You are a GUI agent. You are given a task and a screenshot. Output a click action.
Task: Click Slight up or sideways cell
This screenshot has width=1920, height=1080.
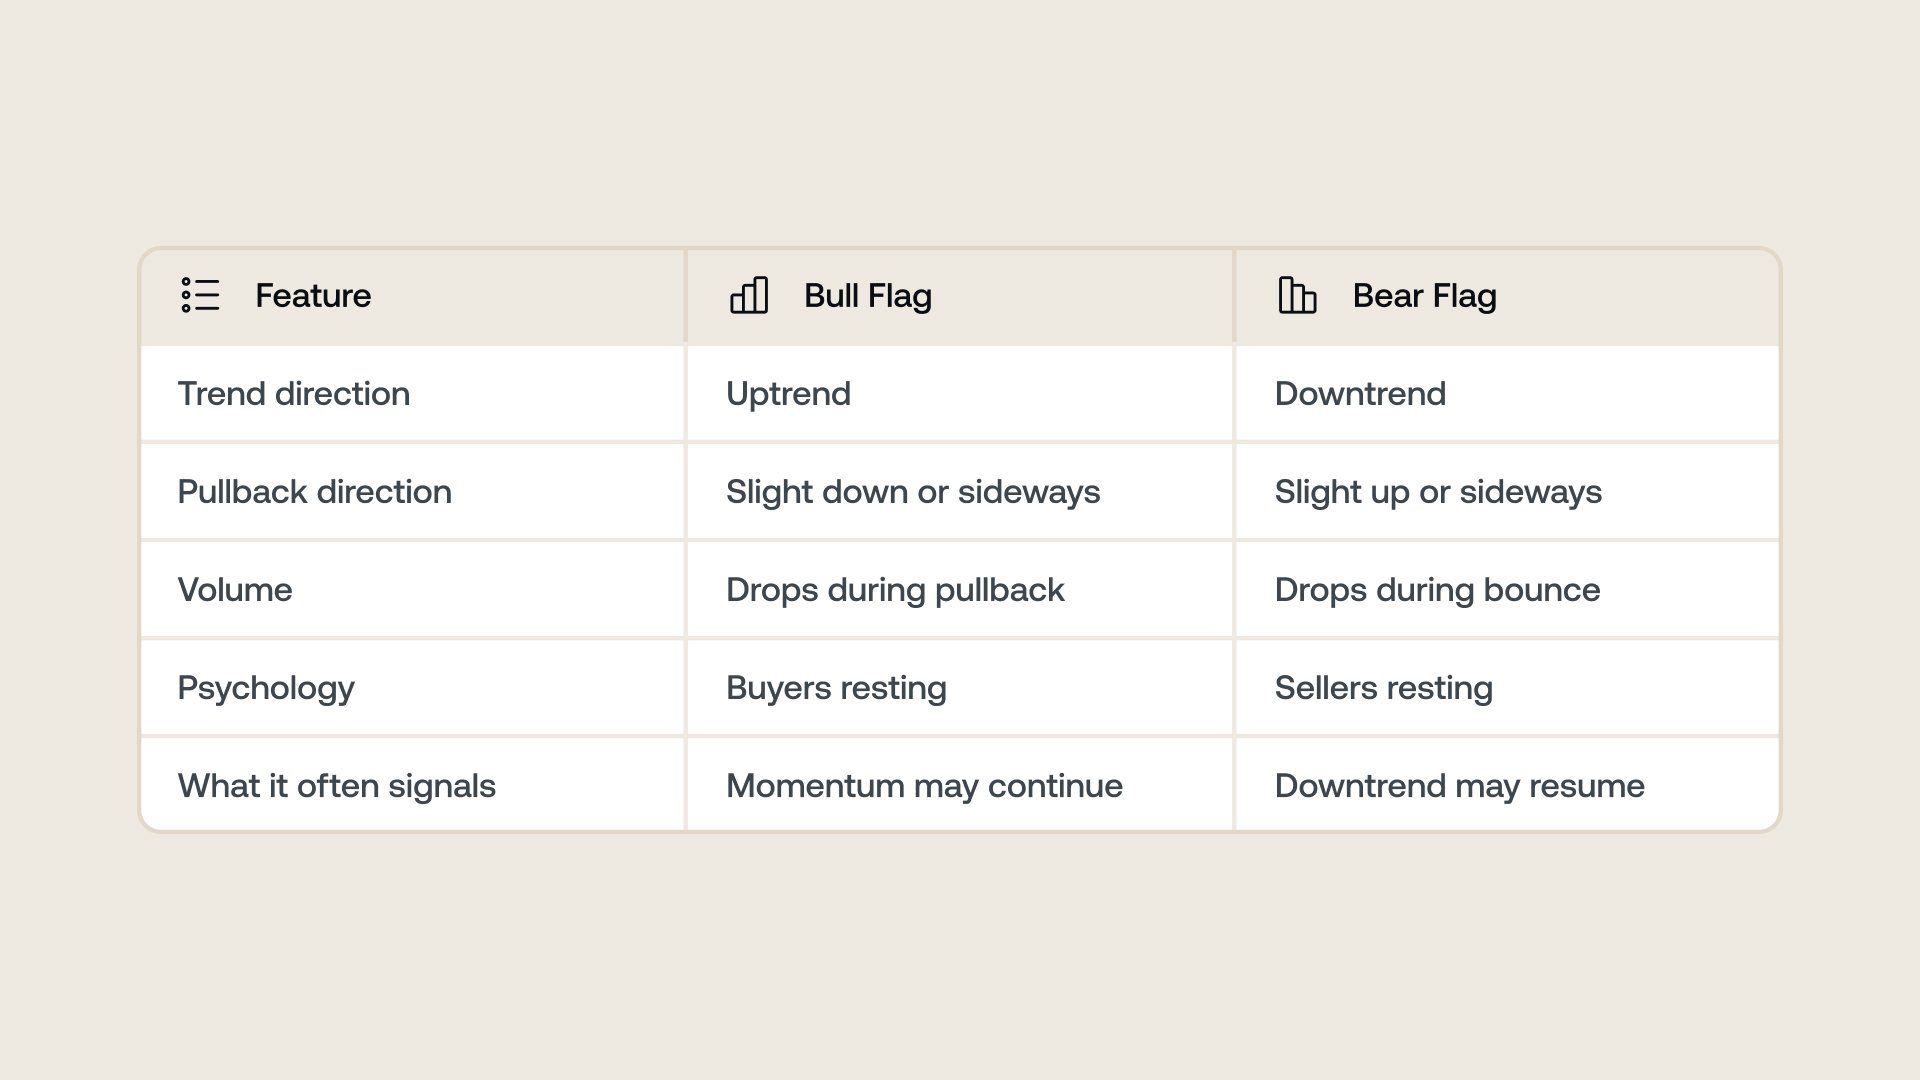(x=1437, y=491)
